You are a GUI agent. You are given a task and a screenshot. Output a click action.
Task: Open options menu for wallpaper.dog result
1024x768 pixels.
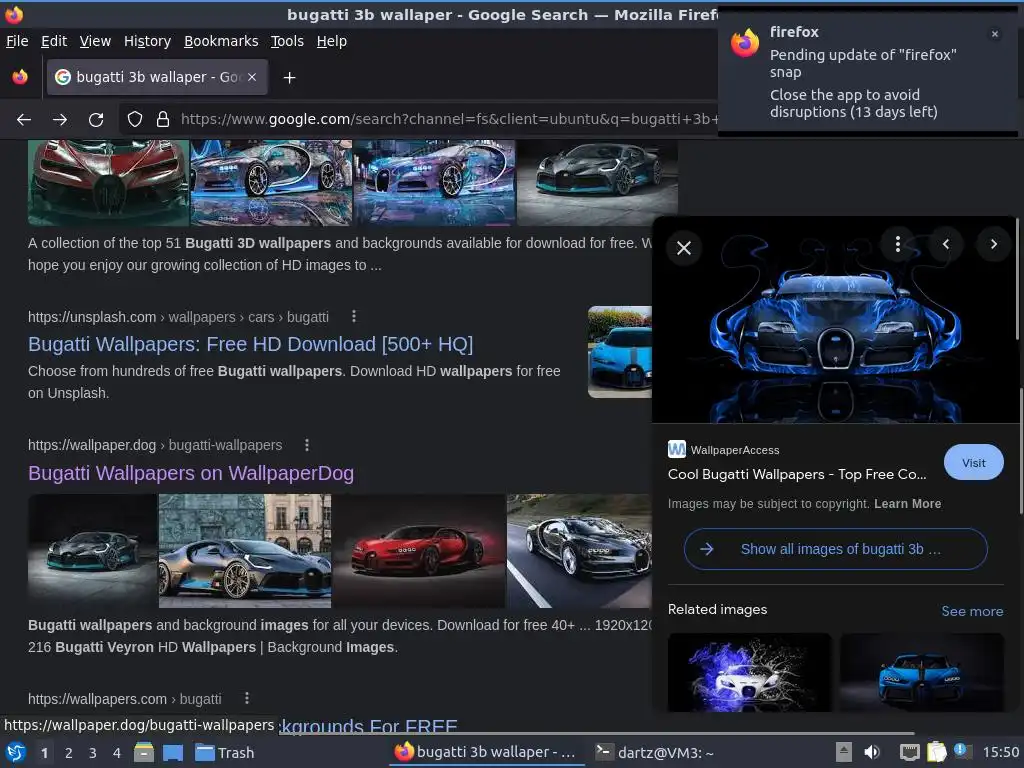point(307,445)
